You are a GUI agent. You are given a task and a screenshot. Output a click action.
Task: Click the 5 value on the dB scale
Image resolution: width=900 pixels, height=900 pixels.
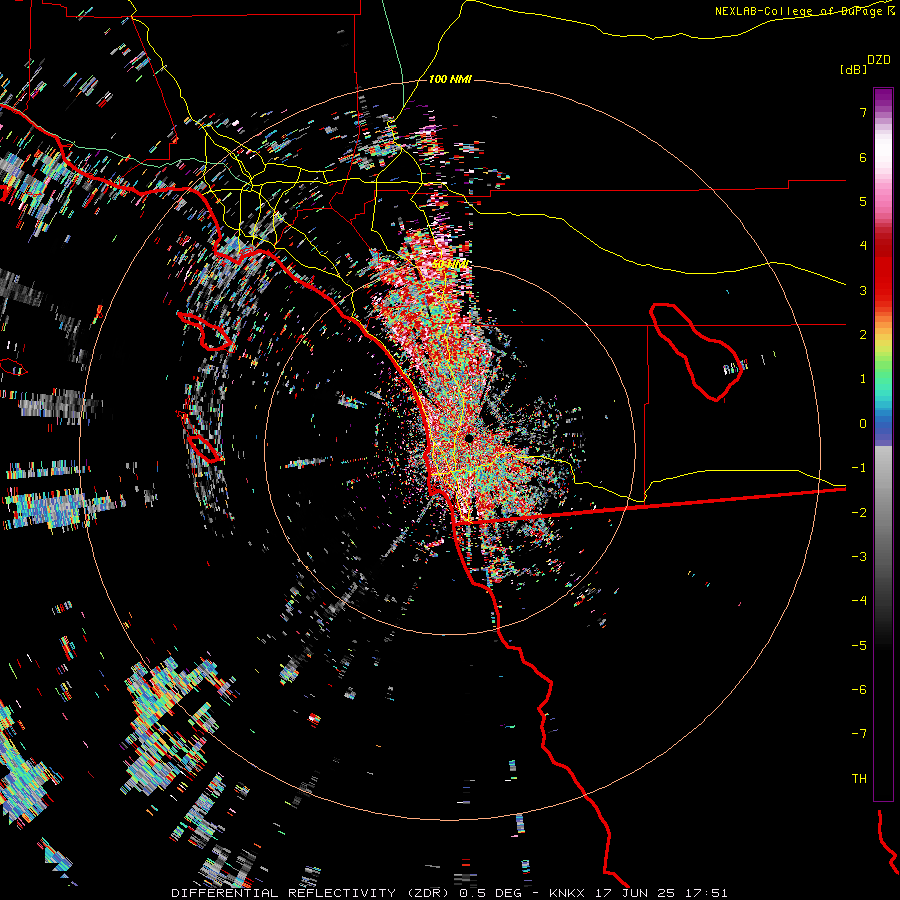coord(863,201)
